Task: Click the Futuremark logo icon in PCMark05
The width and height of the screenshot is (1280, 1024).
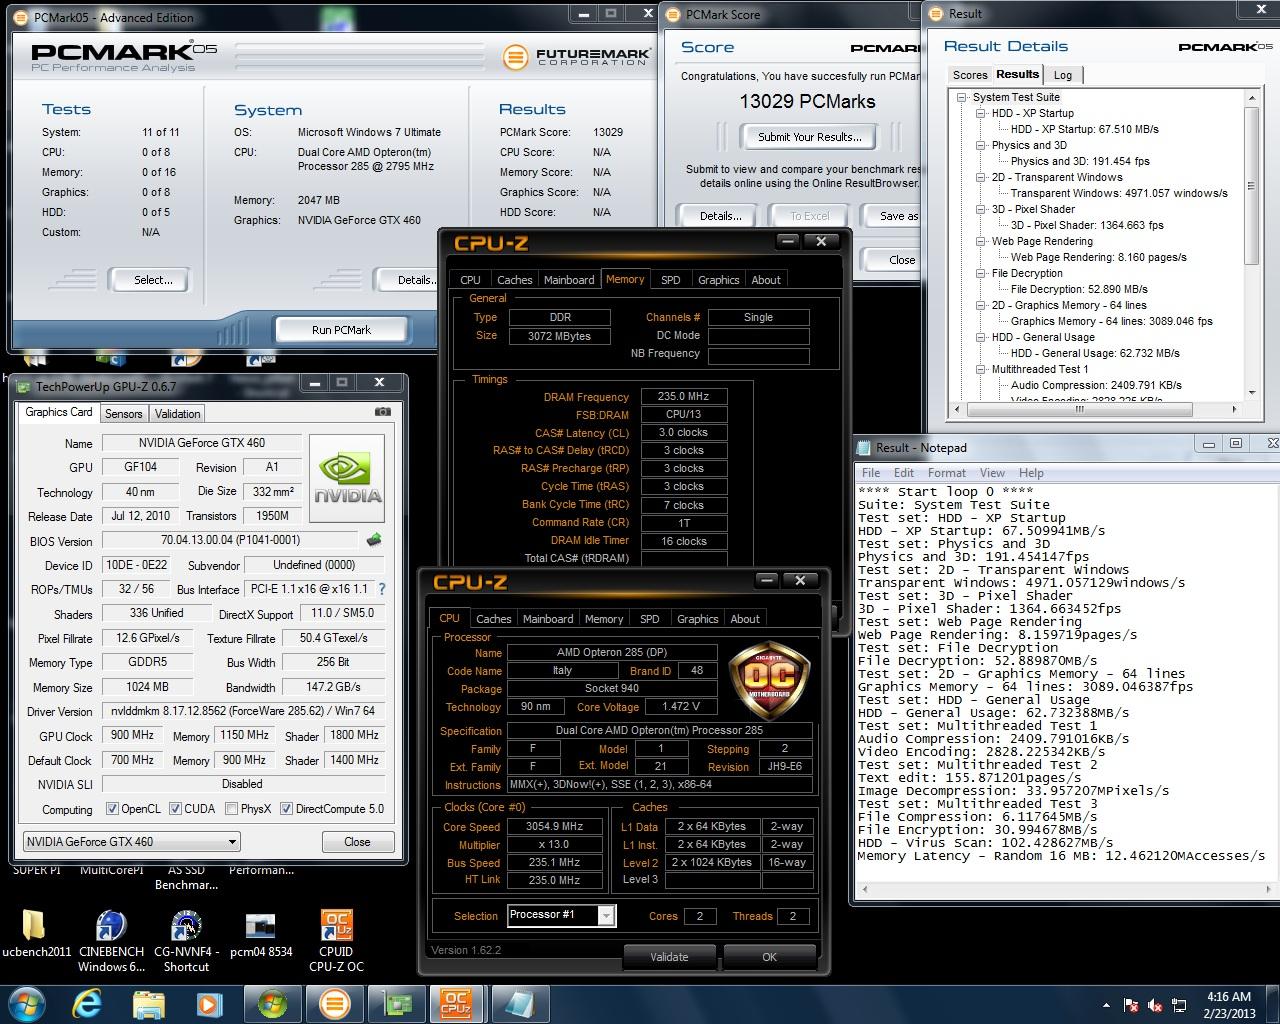Action: click(x=516, y=56)
